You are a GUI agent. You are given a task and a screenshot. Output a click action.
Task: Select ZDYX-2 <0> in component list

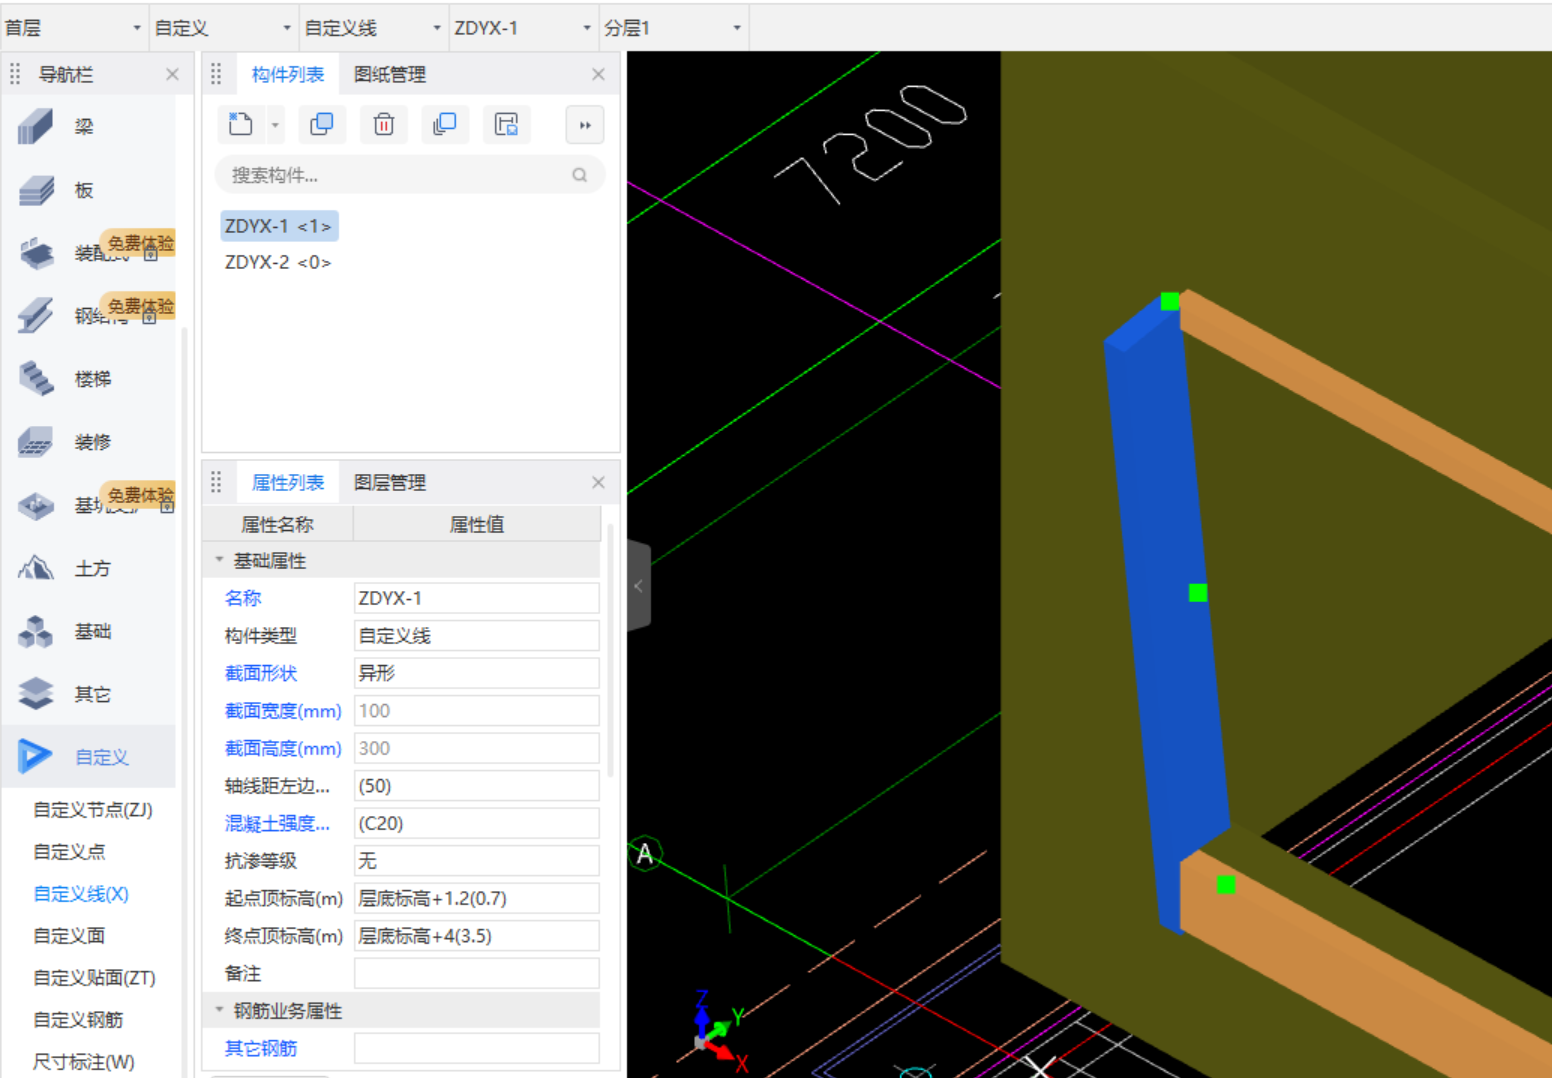point(278,262)
